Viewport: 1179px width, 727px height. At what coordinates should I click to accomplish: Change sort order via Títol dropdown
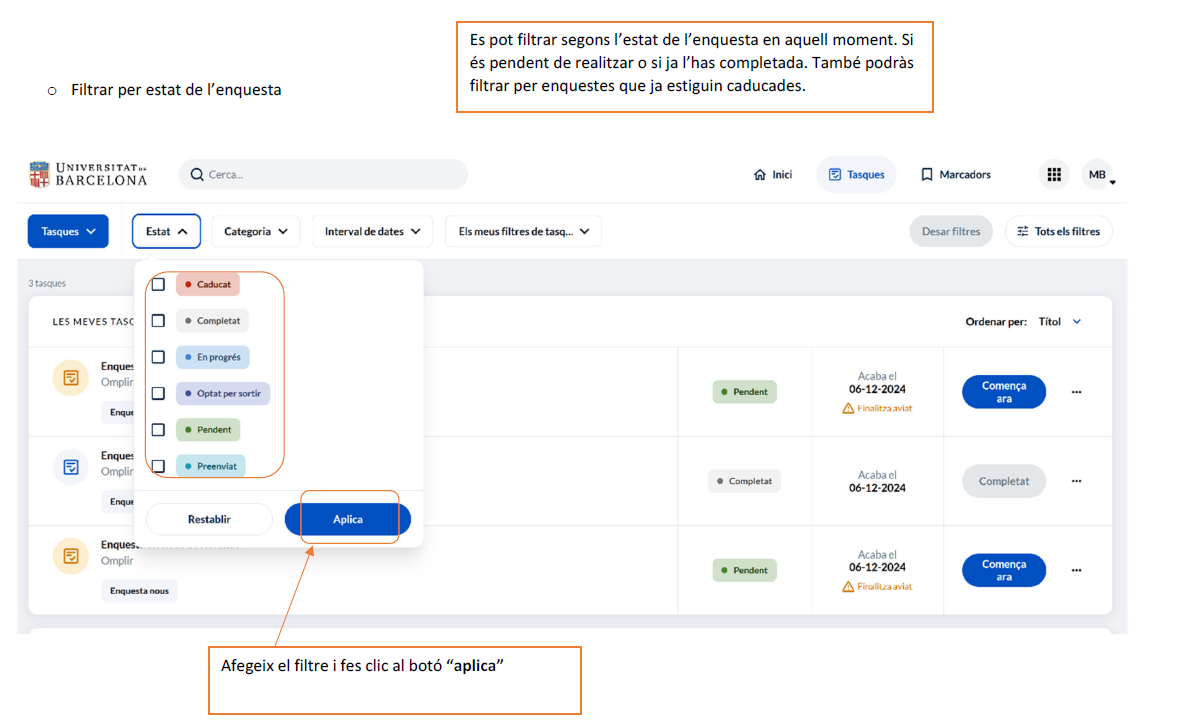(x=1060, y=322)
